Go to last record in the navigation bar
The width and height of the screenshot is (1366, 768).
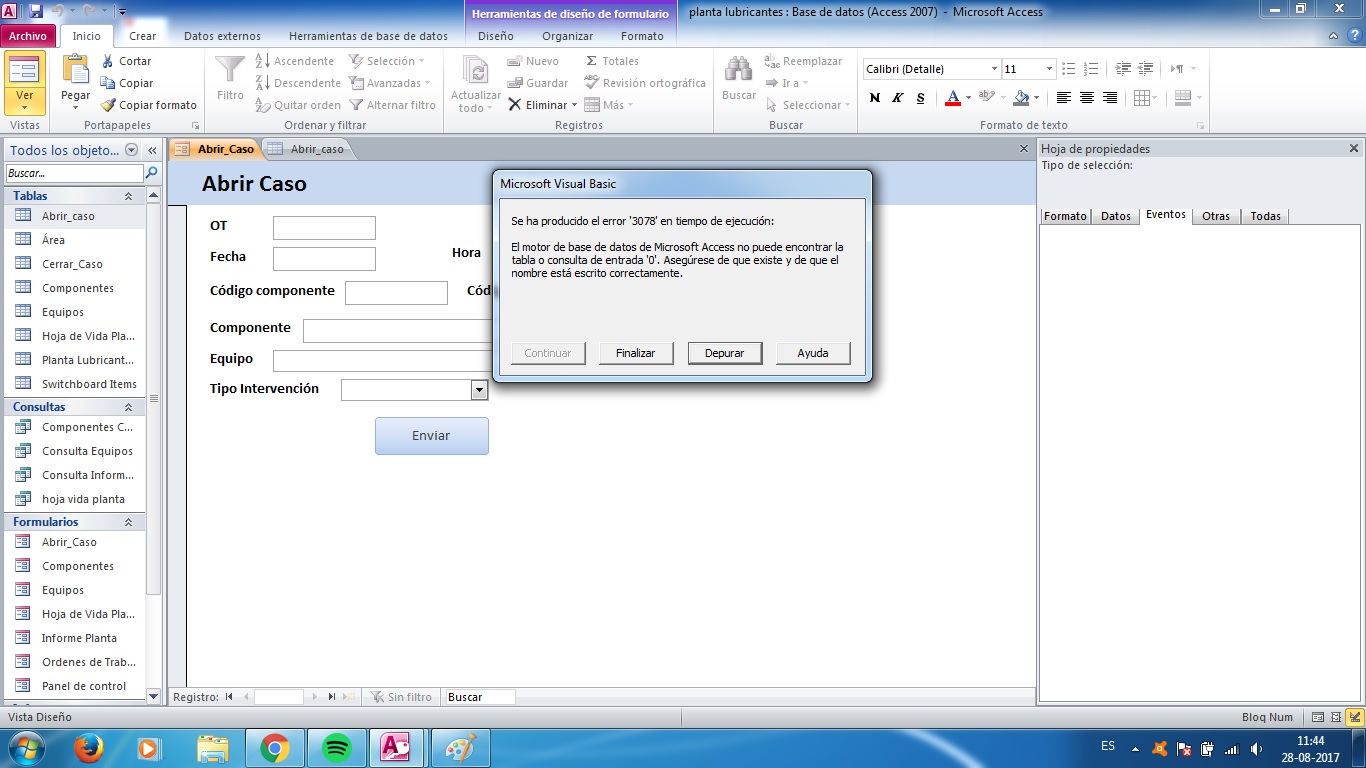pyautogui.click(x=332, y=697)
